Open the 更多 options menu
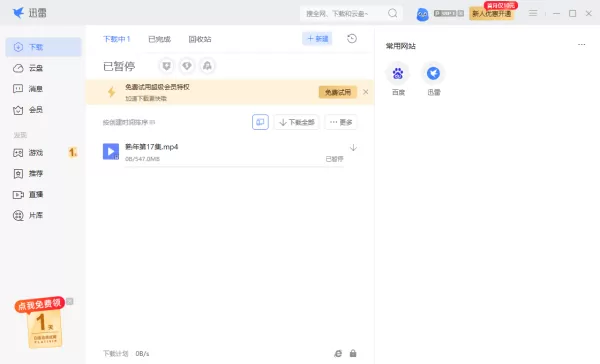The image size is (600, 364). pos(341,122)
